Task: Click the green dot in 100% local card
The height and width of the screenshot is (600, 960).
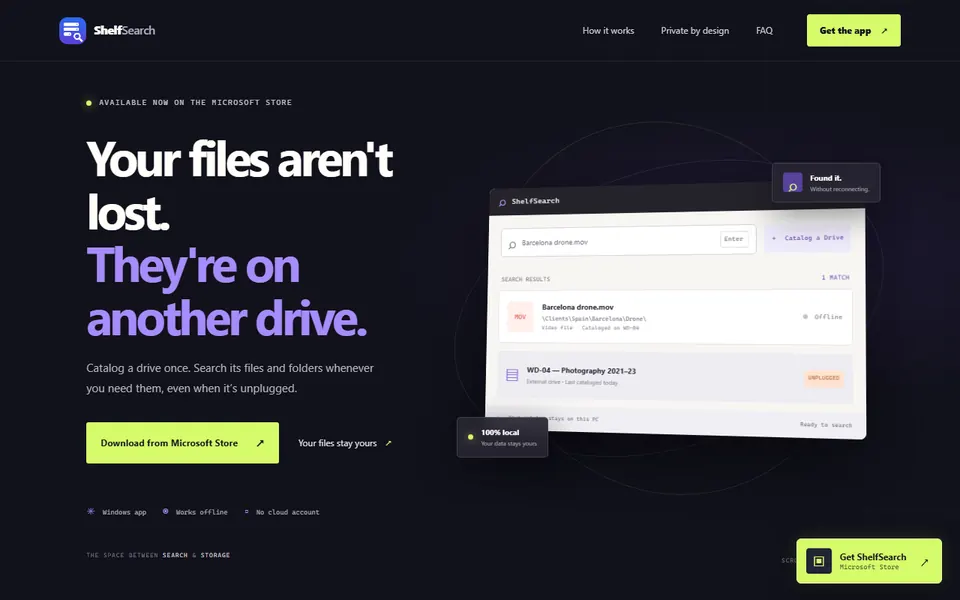Action: click(470, 437)
